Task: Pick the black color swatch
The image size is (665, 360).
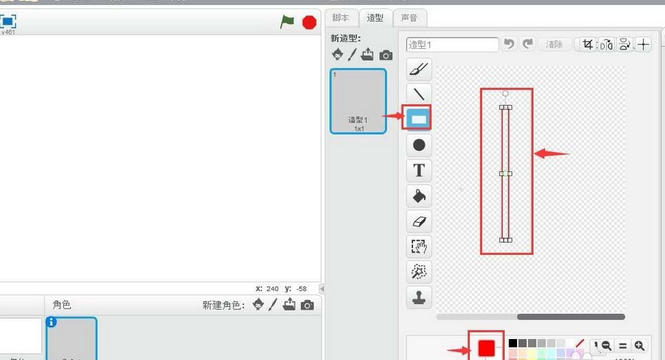Action: point(513,343)
